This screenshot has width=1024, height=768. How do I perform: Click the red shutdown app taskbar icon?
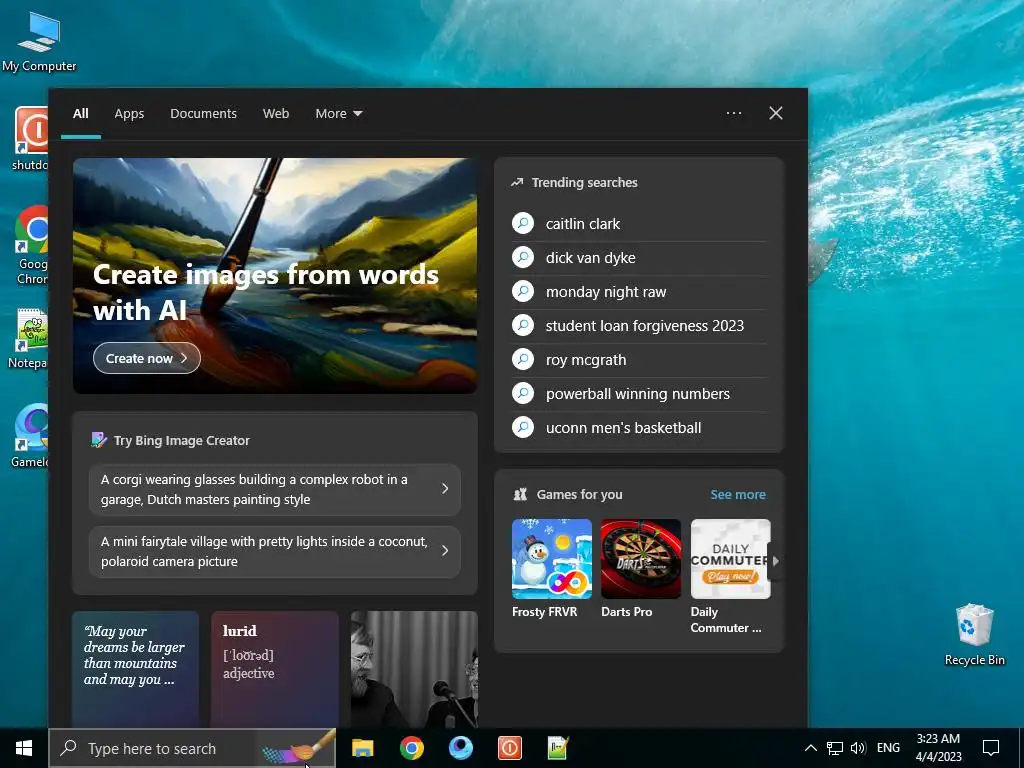click(x=509, y=748)
